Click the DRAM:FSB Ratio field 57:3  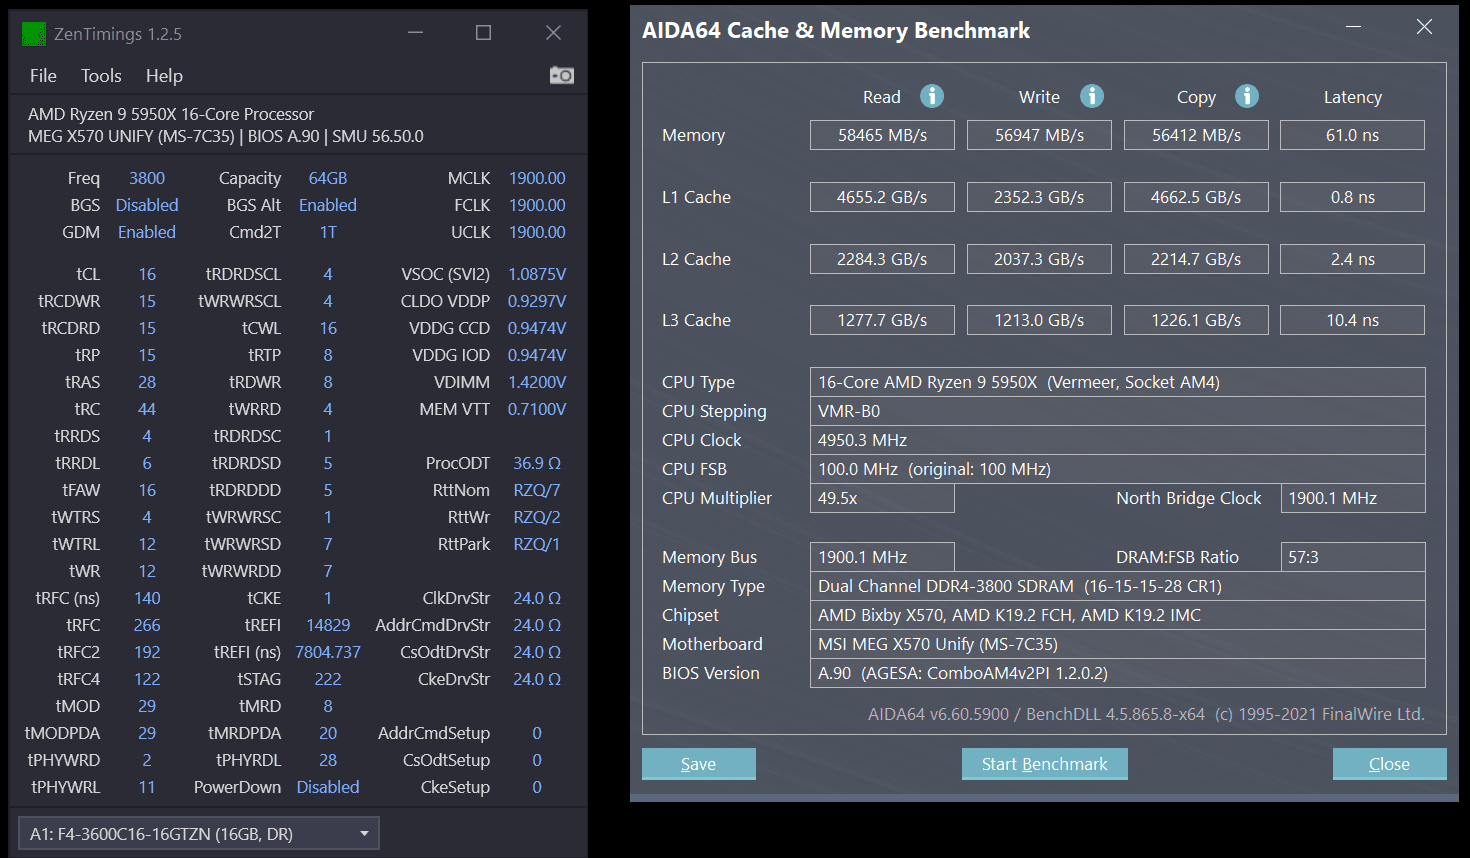(x=1353, y=557)
